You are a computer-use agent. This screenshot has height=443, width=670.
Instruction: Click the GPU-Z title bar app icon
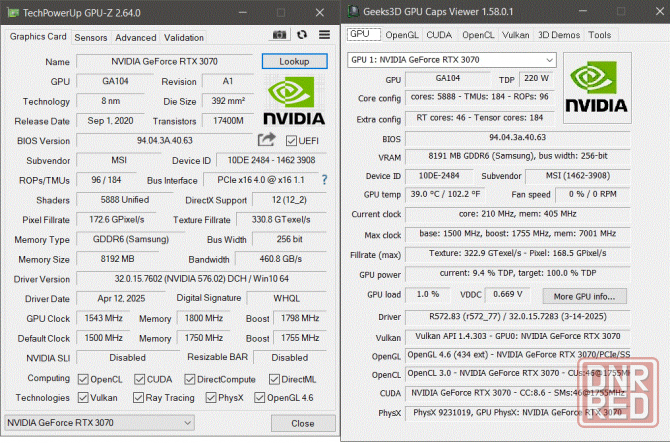click(13, 12)
